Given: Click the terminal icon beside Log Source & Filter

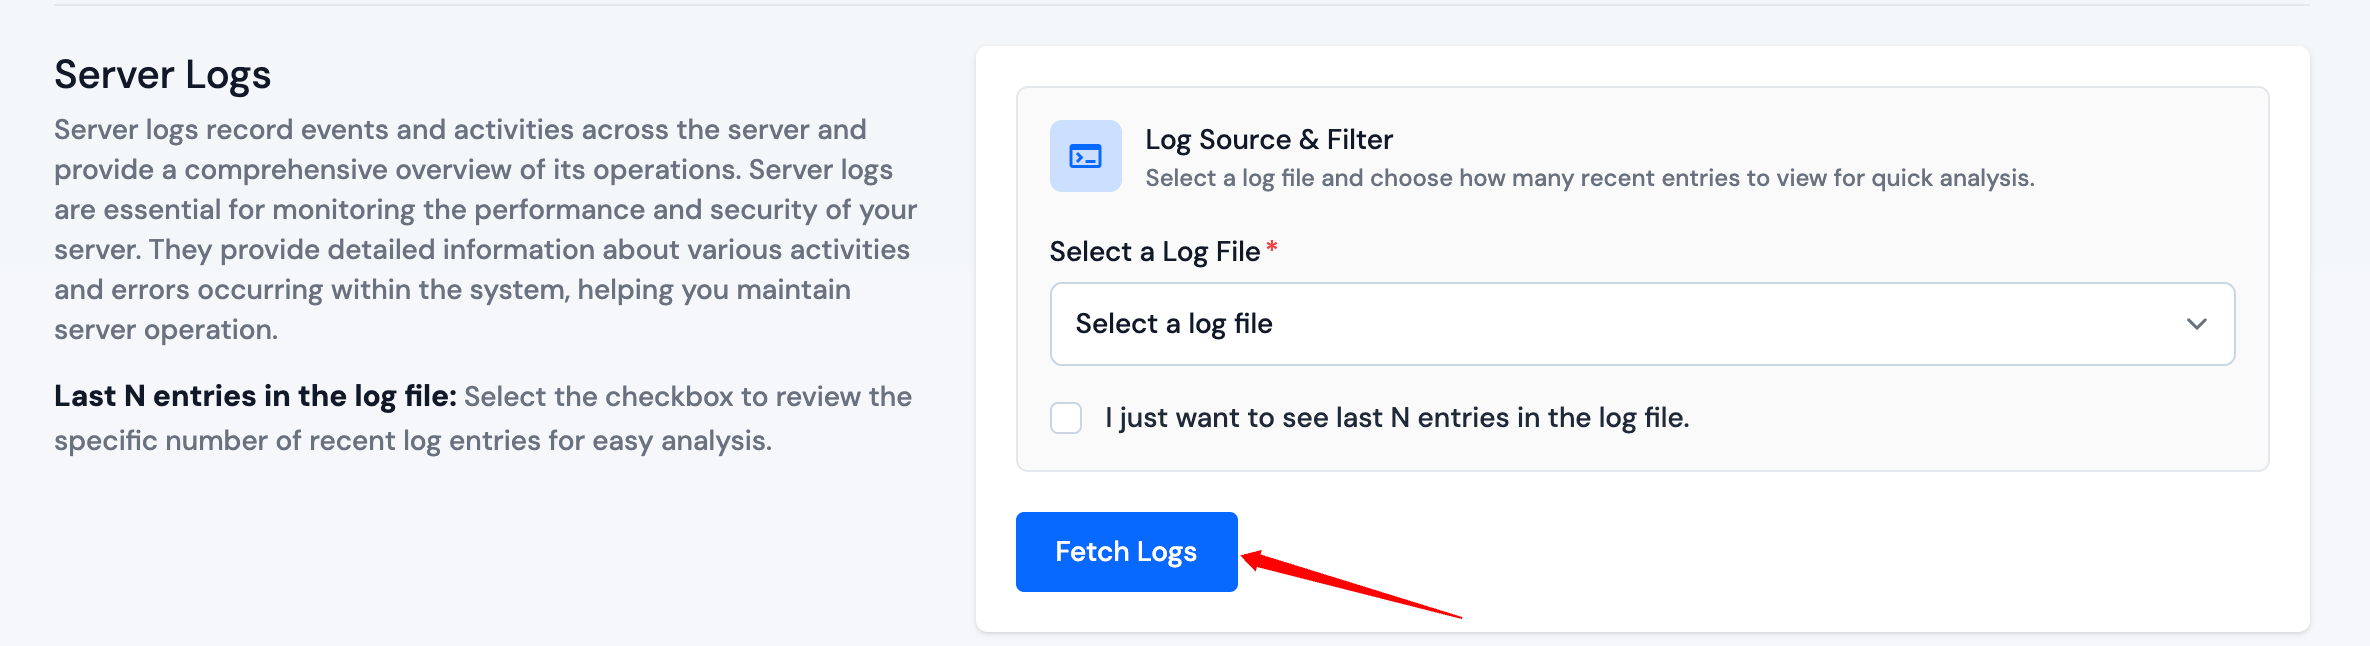Looking at the screenshot, I should (x=1085, y=156).
